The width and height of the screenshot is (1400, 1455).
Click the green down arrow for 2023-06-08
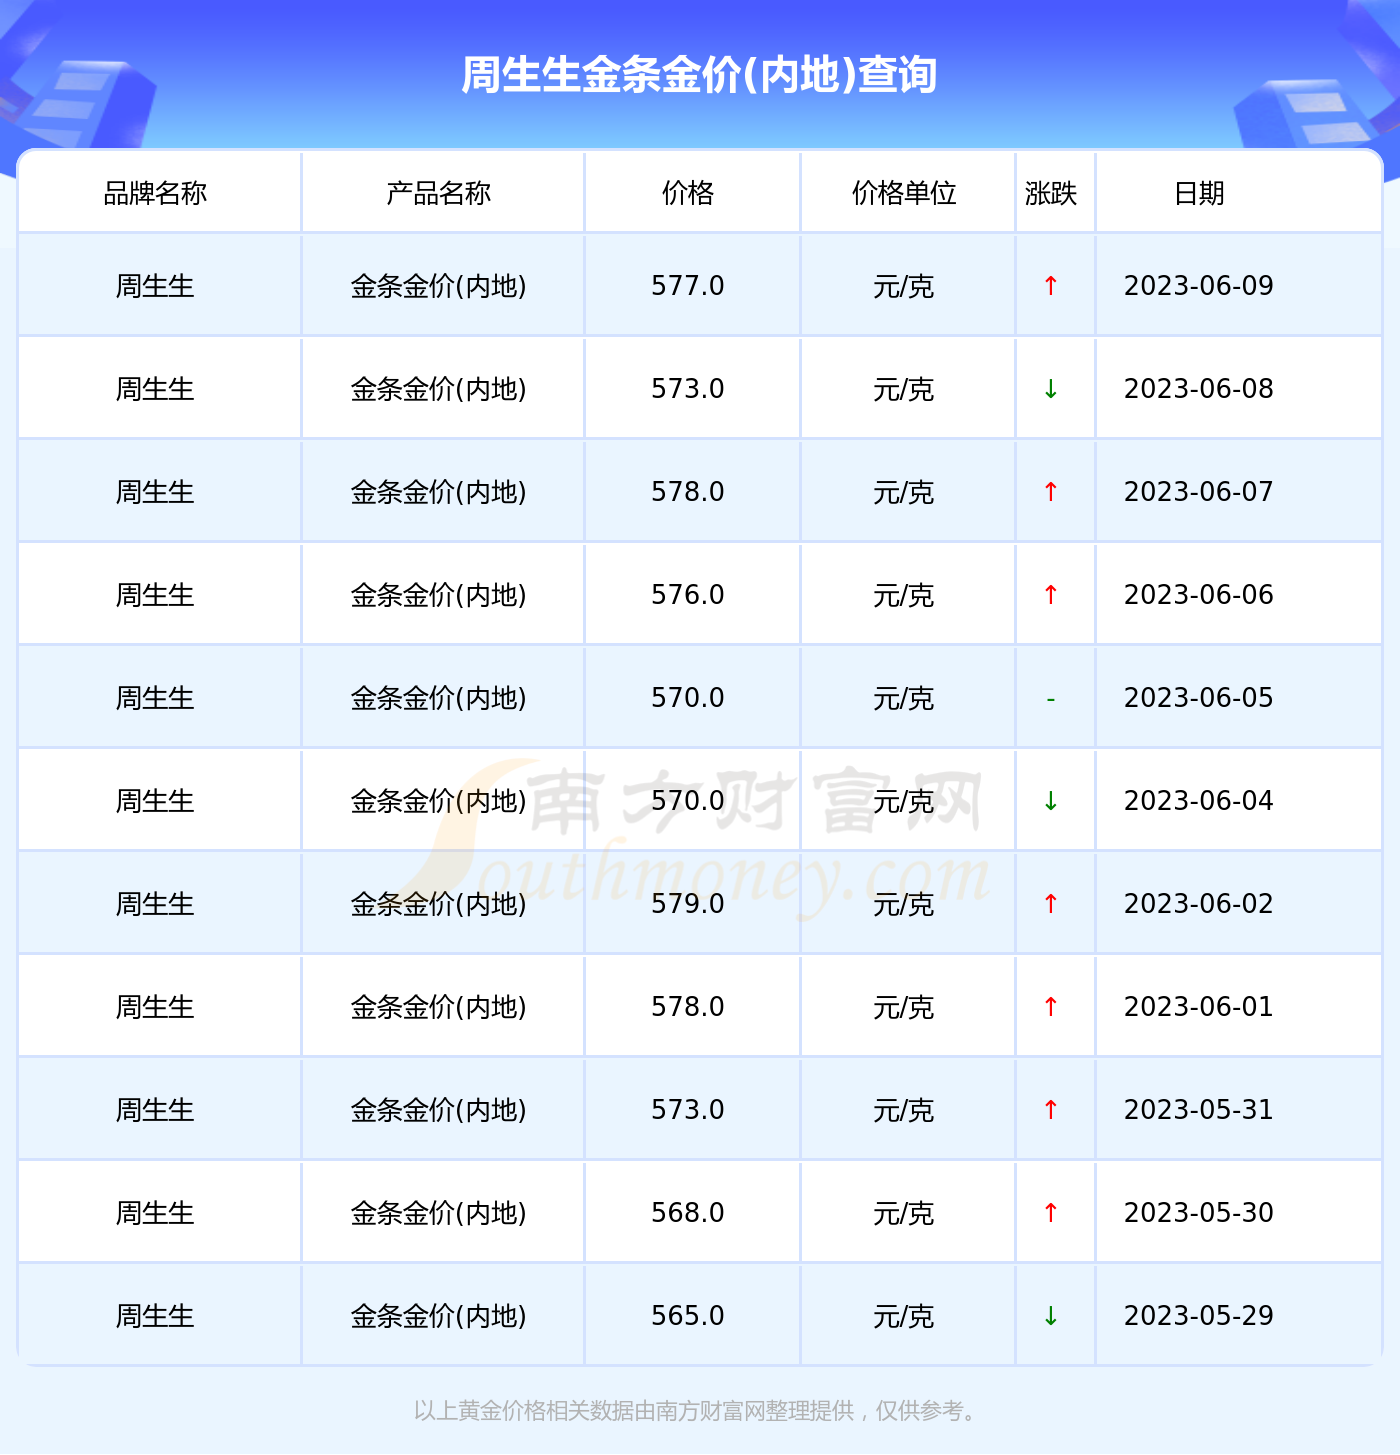click(1050, 389)
